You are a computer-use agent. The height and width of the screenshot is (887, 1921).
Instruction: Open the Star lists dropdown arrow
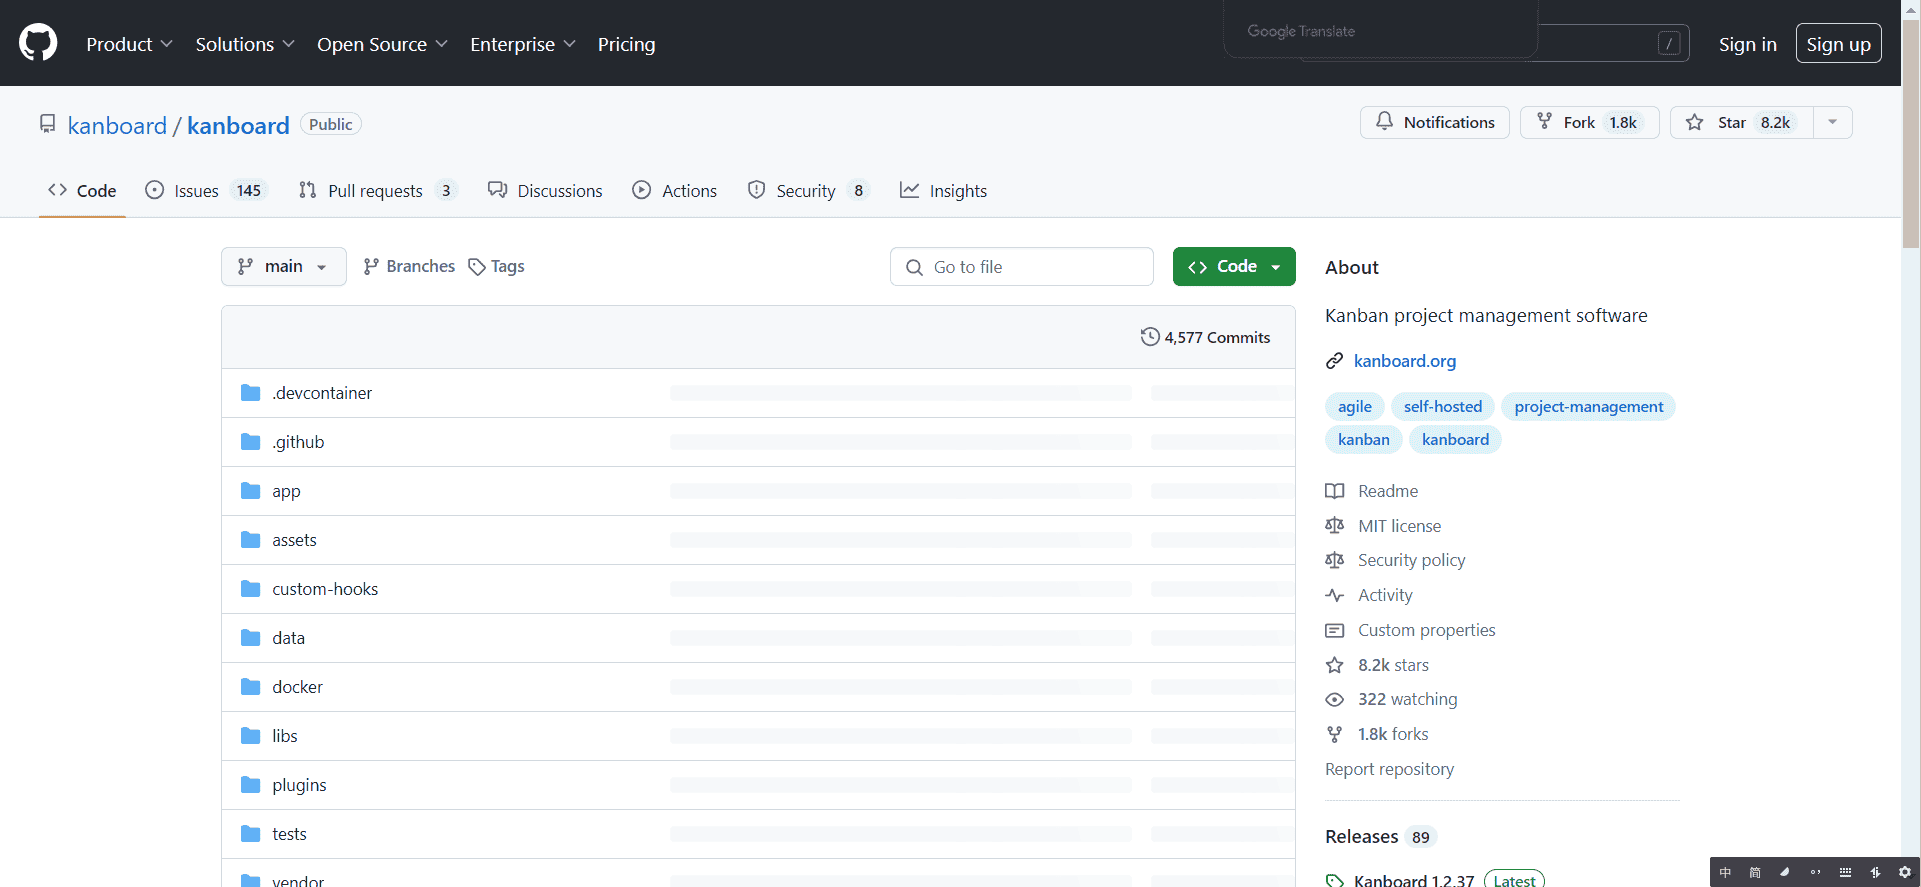click(x=1832, y=122)
